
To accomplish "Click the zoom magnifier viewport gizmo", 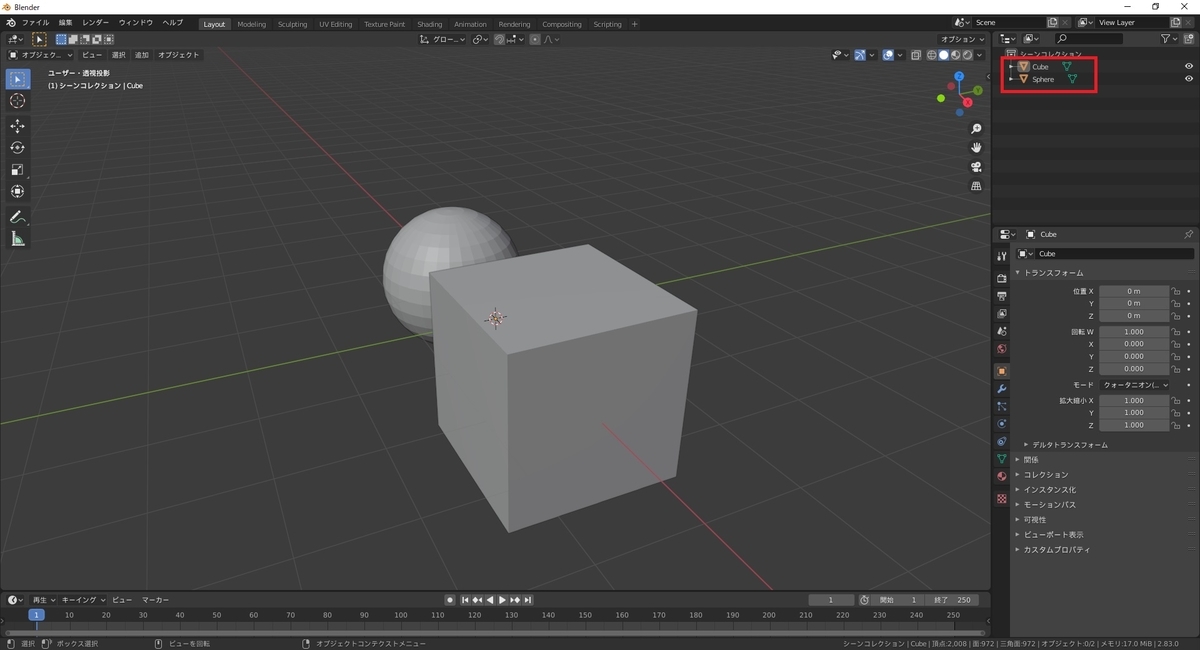I will point(976,129).
